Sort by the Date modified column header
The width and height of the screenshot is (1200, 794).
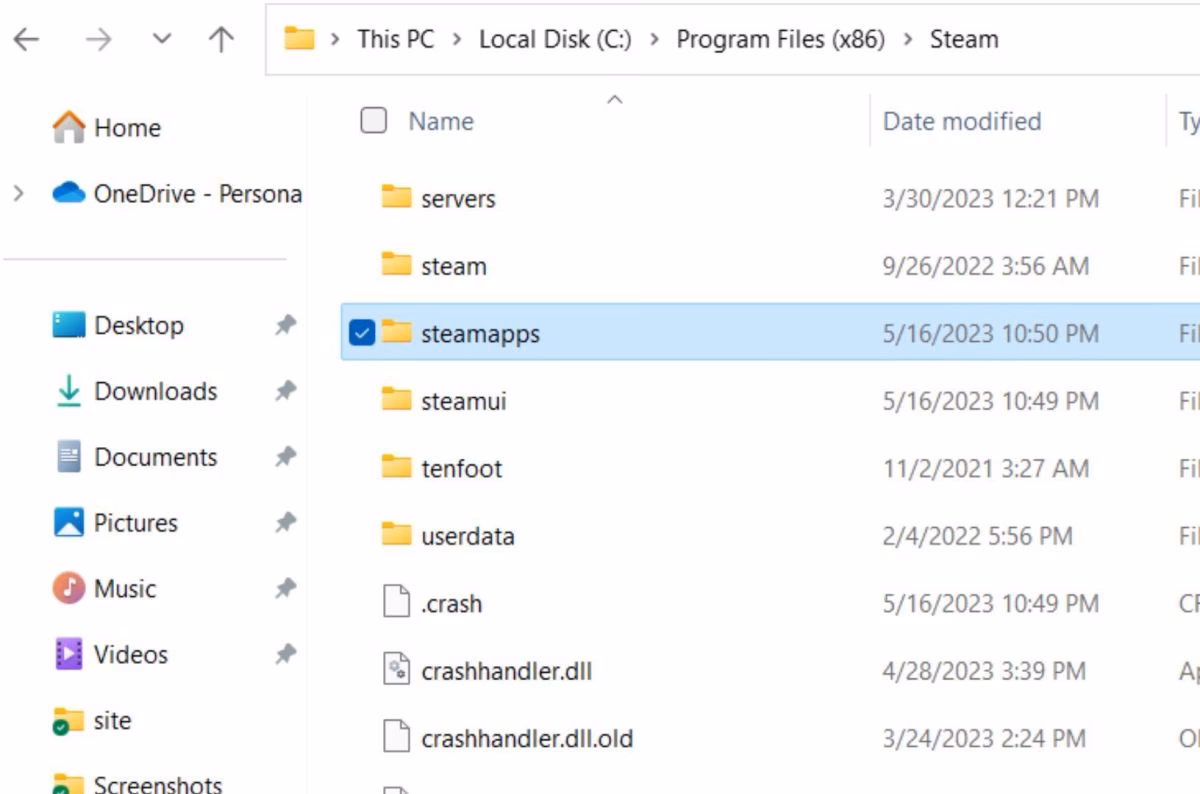coord(962,121)
